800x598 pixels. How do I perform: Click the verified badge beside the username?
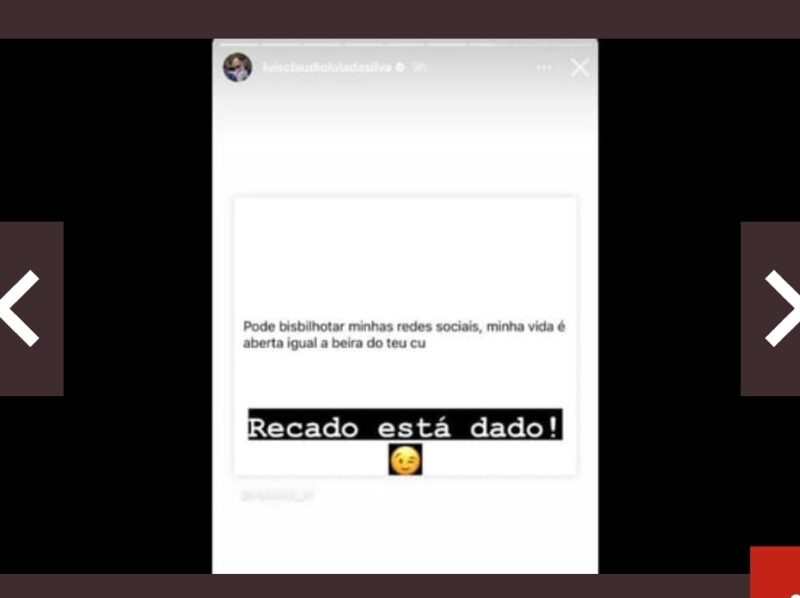401,67
